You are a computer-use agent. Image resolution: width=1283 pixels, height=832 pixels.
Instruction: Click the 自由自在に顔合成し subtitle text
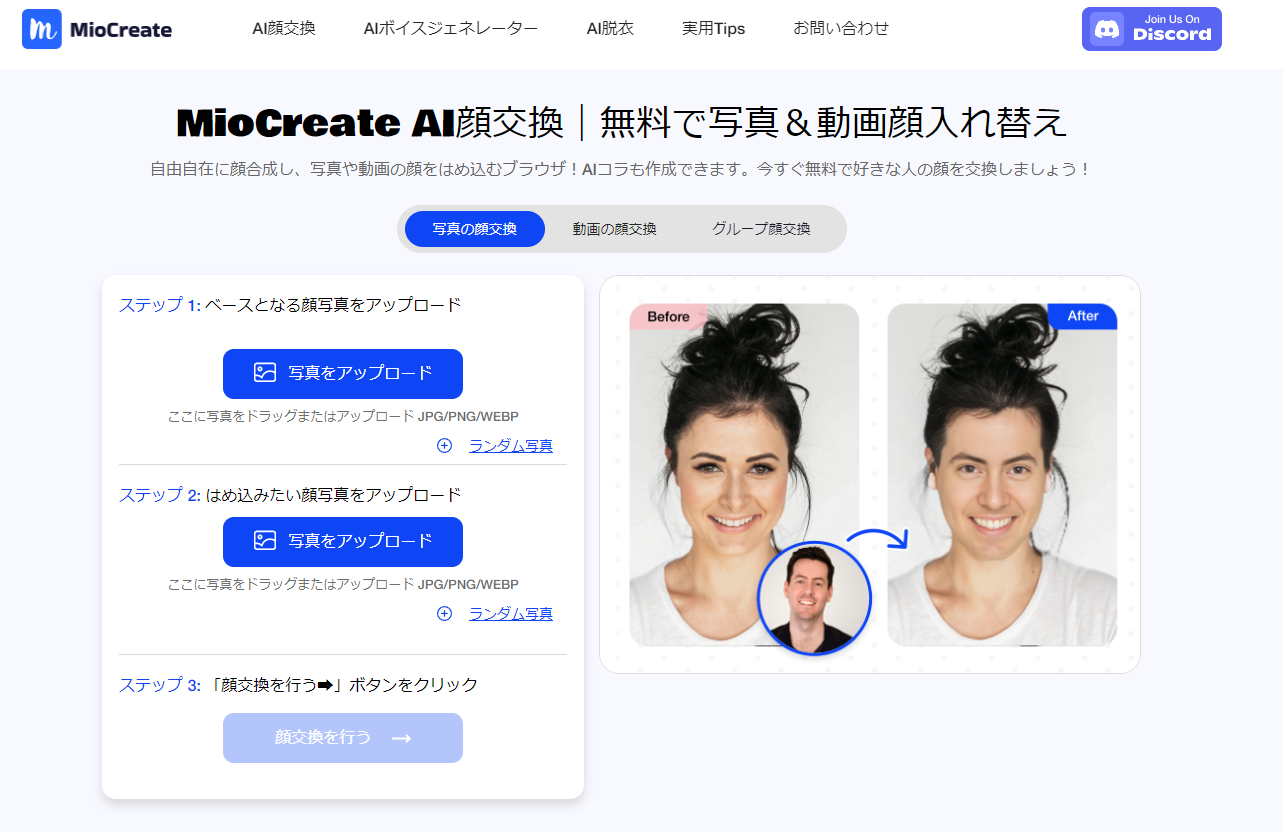[x=620, y=169]
